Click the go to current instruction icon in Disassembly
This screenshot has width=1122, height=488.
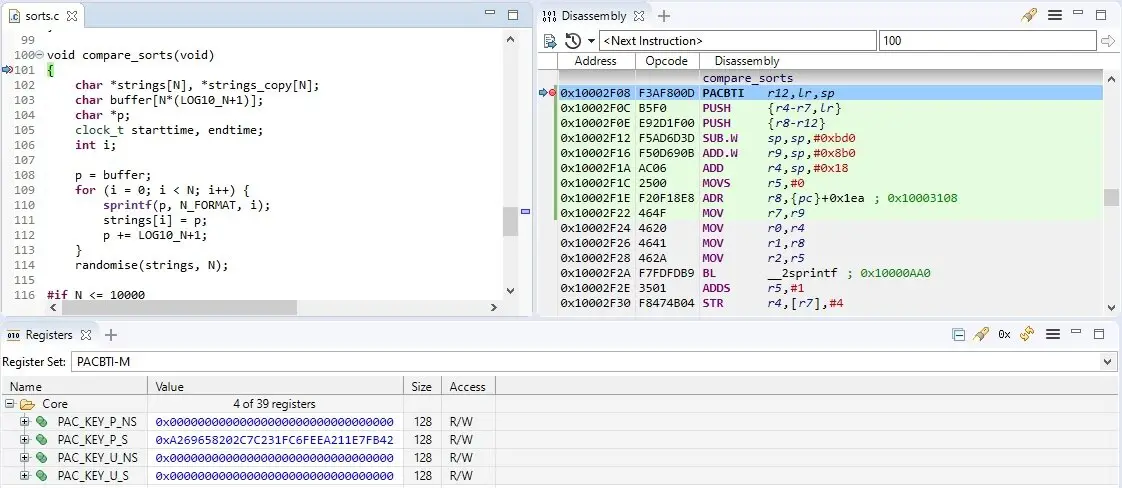pyautogui.click(x=550, y=41)
